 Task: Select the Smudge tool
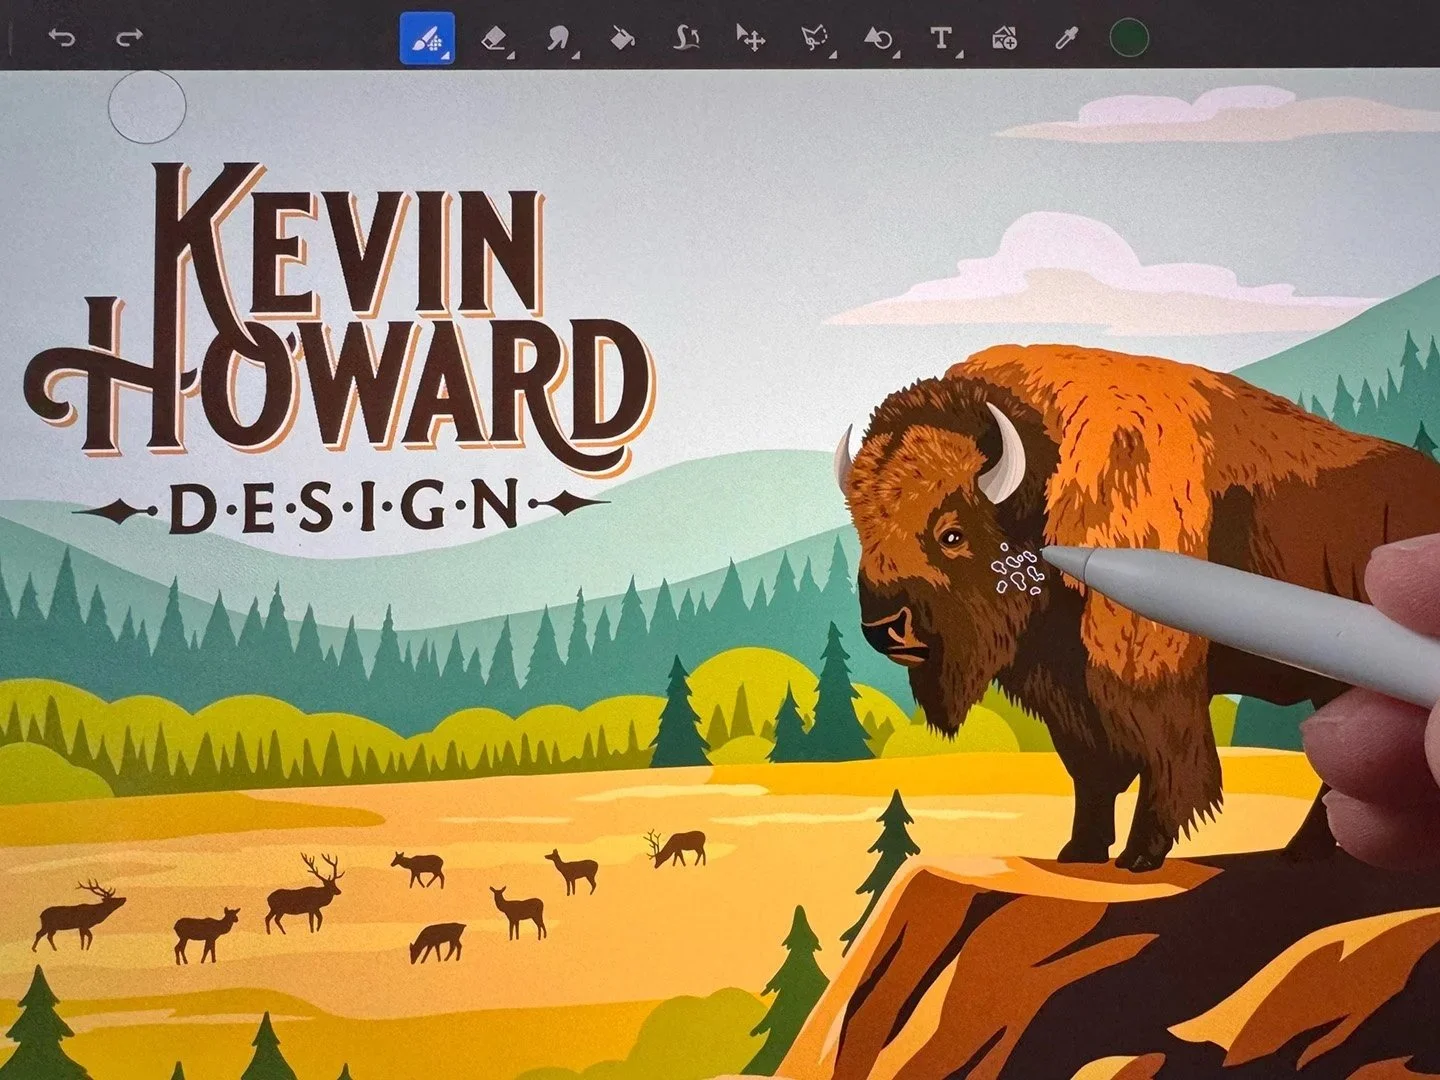559,39
